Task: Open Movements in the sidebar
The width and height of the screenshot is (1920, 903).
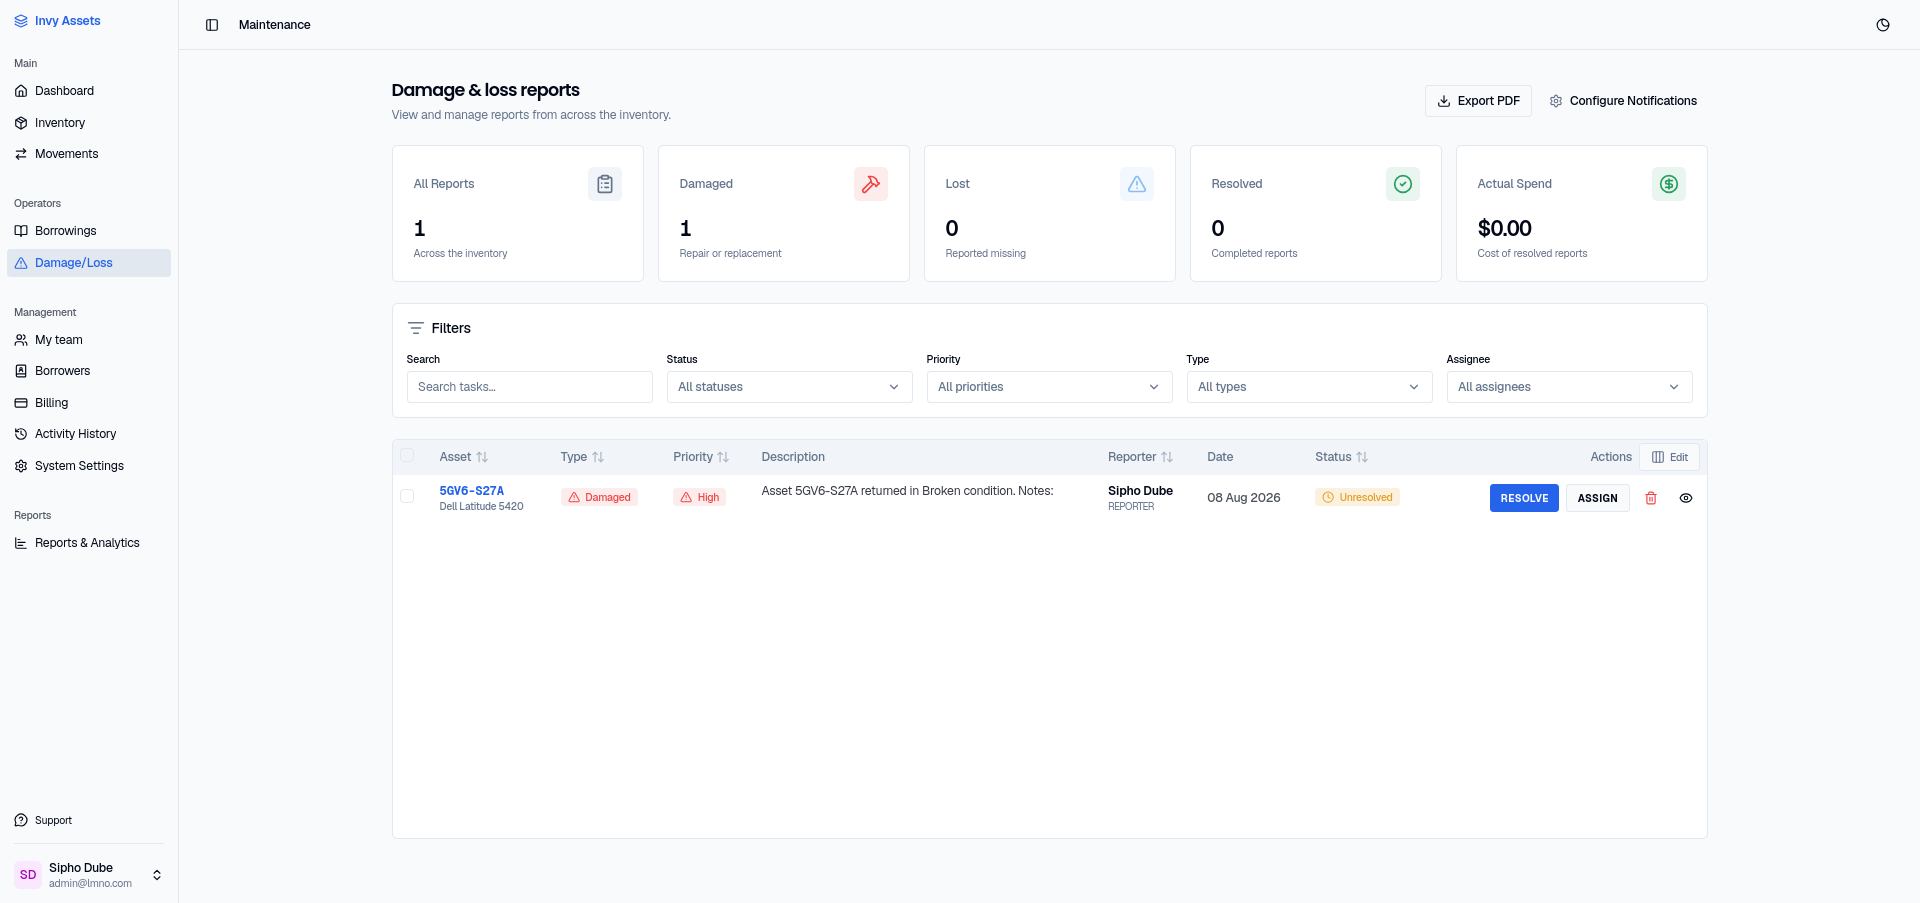Action: (x=89, y=154)
